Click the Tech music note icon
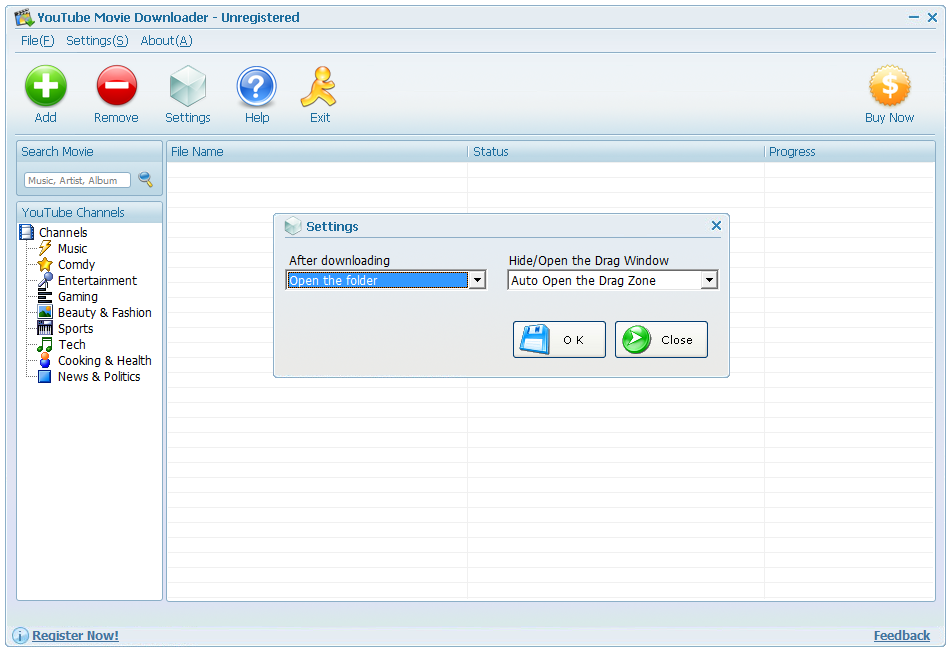Viewport: 949px width, 649px height. click(45, 344)
